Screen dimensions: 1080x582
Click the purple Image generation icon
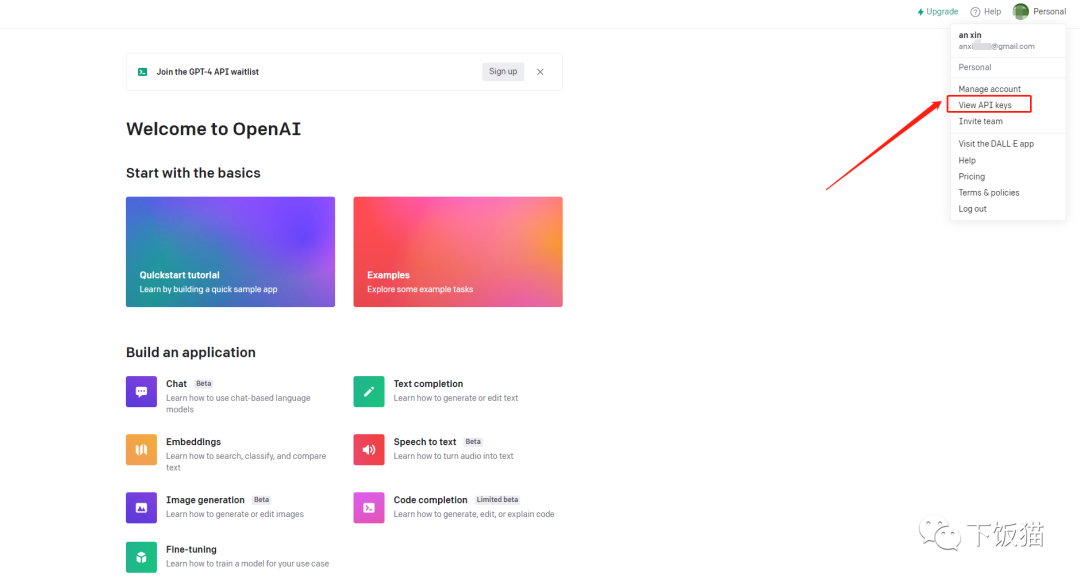click(x=141, y=508)
